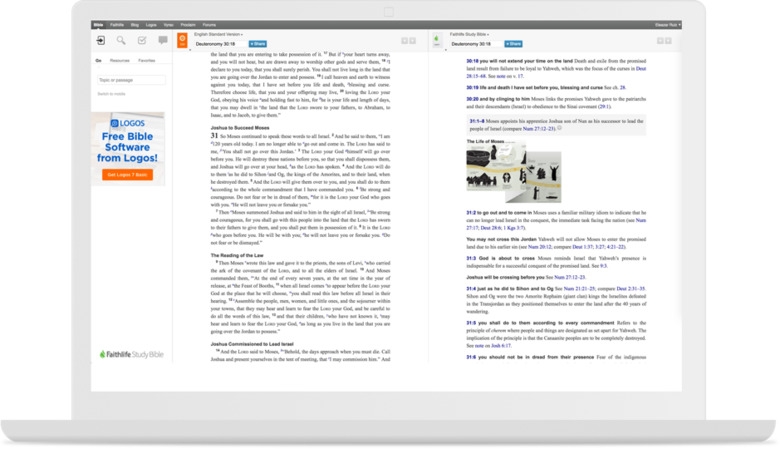
Task: Follow the 9:3 cross-reference link
Action: [603, 266]
